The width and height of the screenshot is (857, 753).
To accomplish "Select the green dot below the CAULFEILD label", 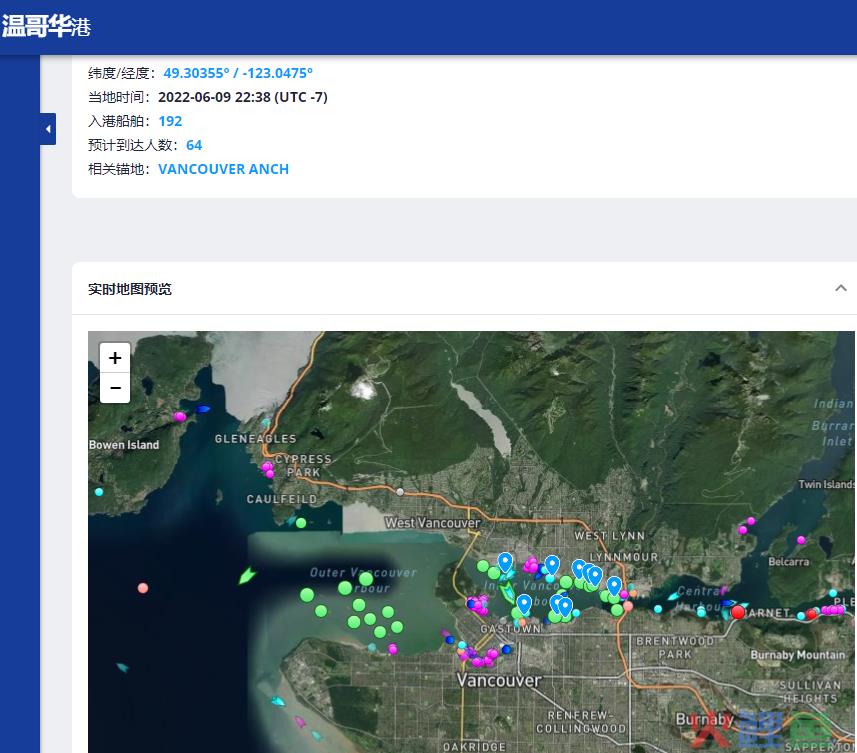I will click(x=301, y=523).
